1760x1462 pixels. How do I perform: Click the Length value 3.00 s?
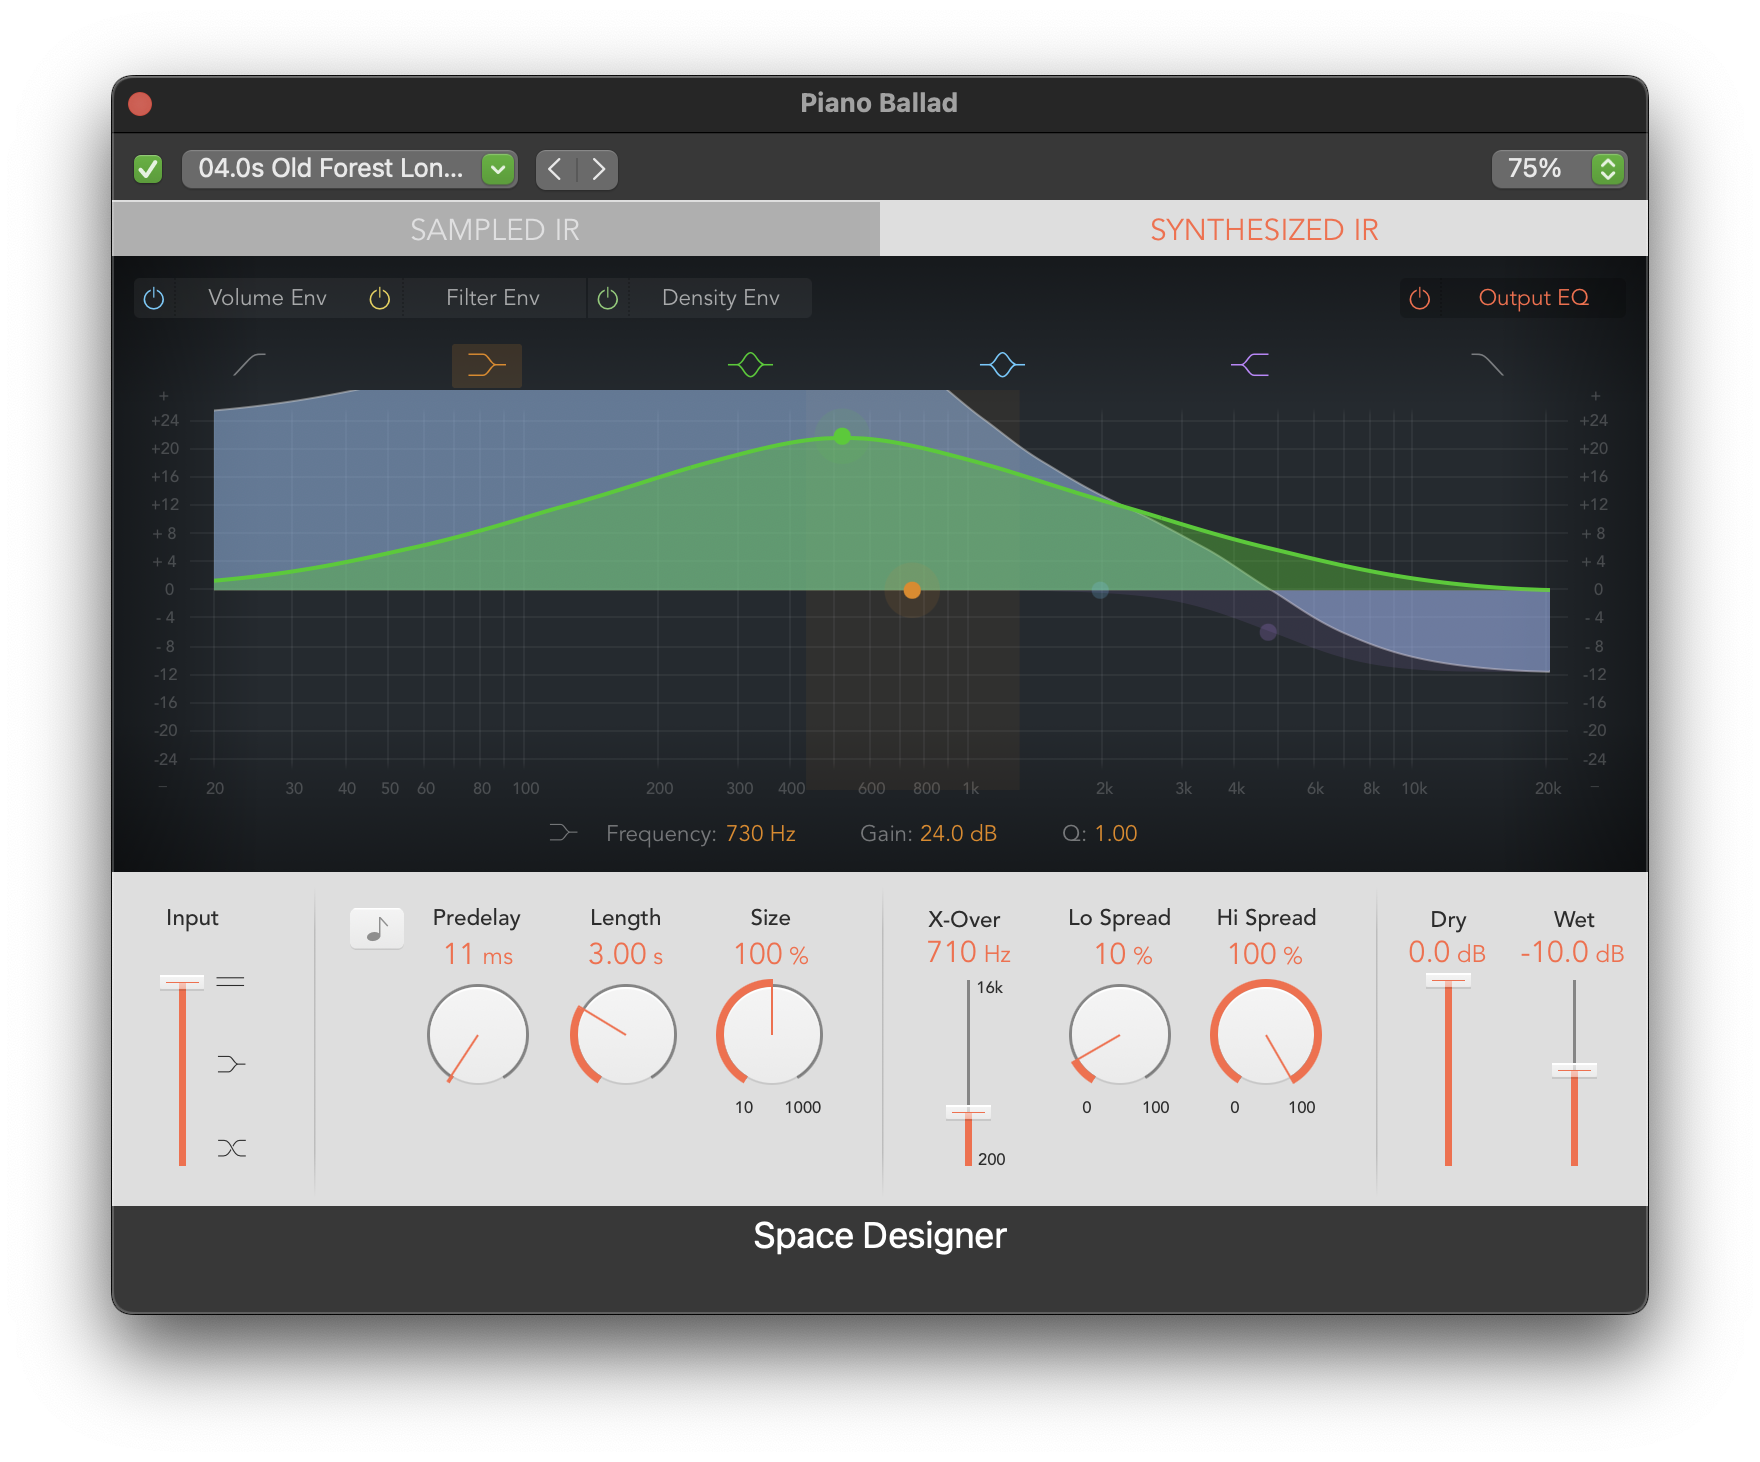(626, 955)
